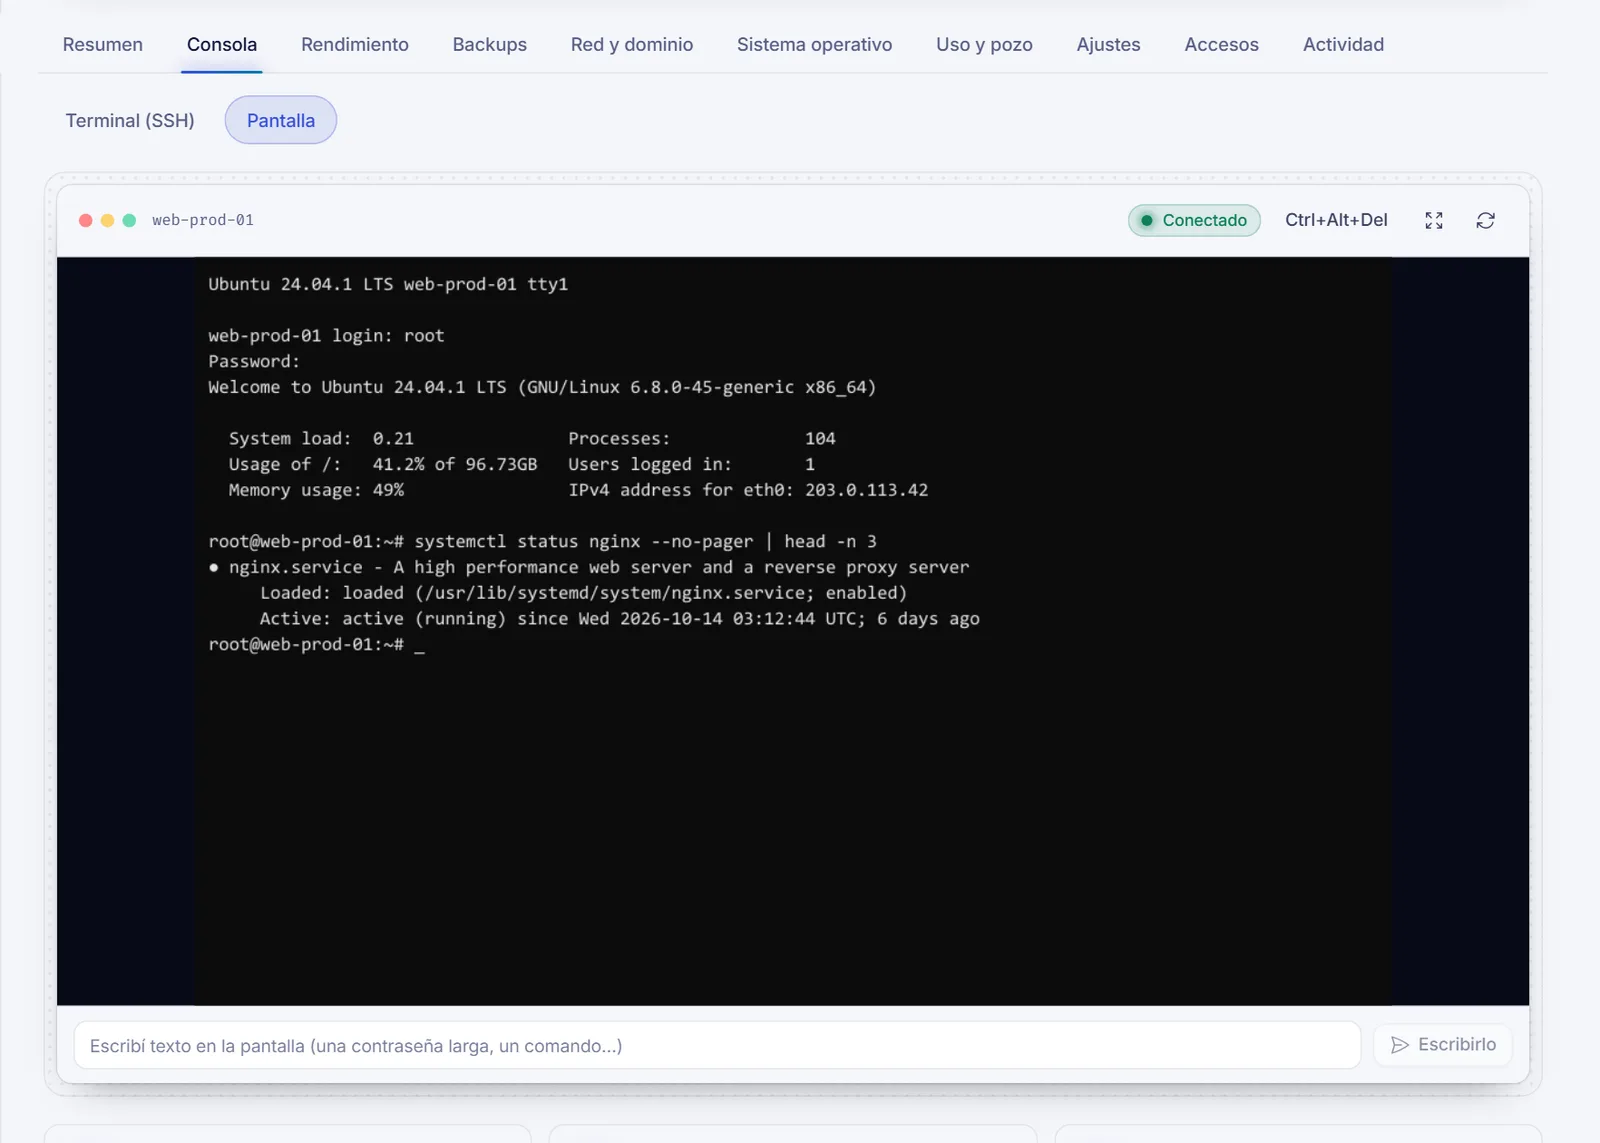Switch to Terminal (SSH) mode

click(x=130, y=120)
